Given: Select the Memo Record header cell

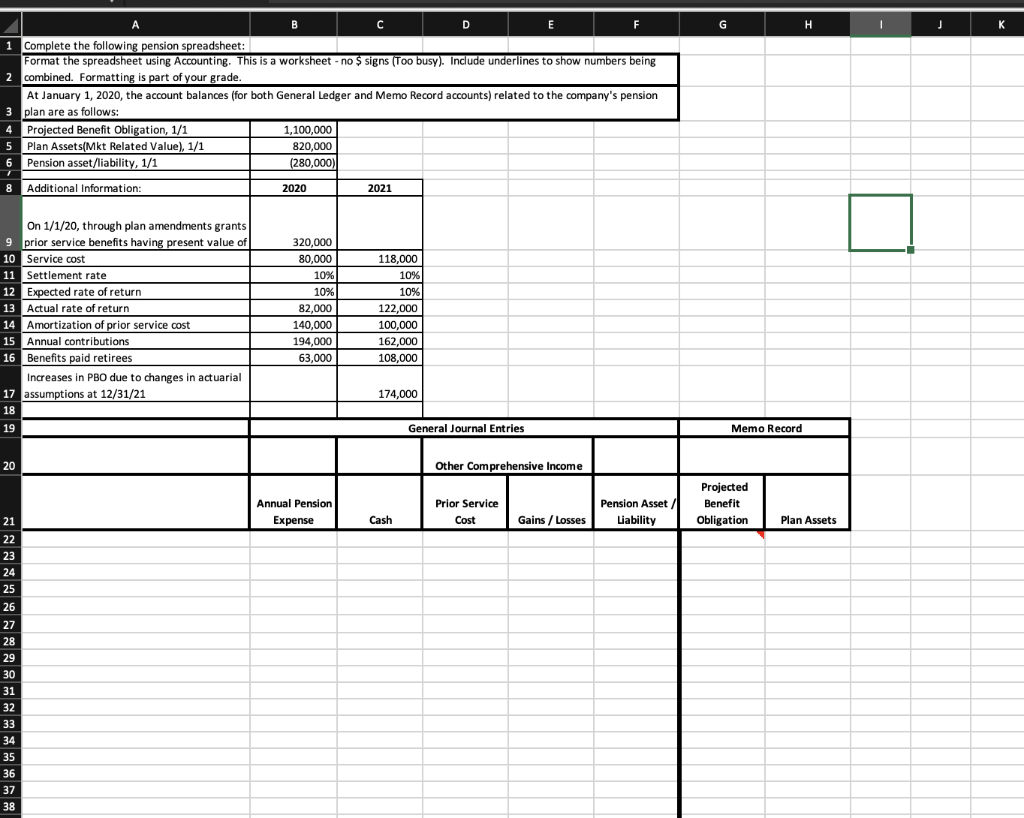Looking at the screenshot, I should point(764,428).
